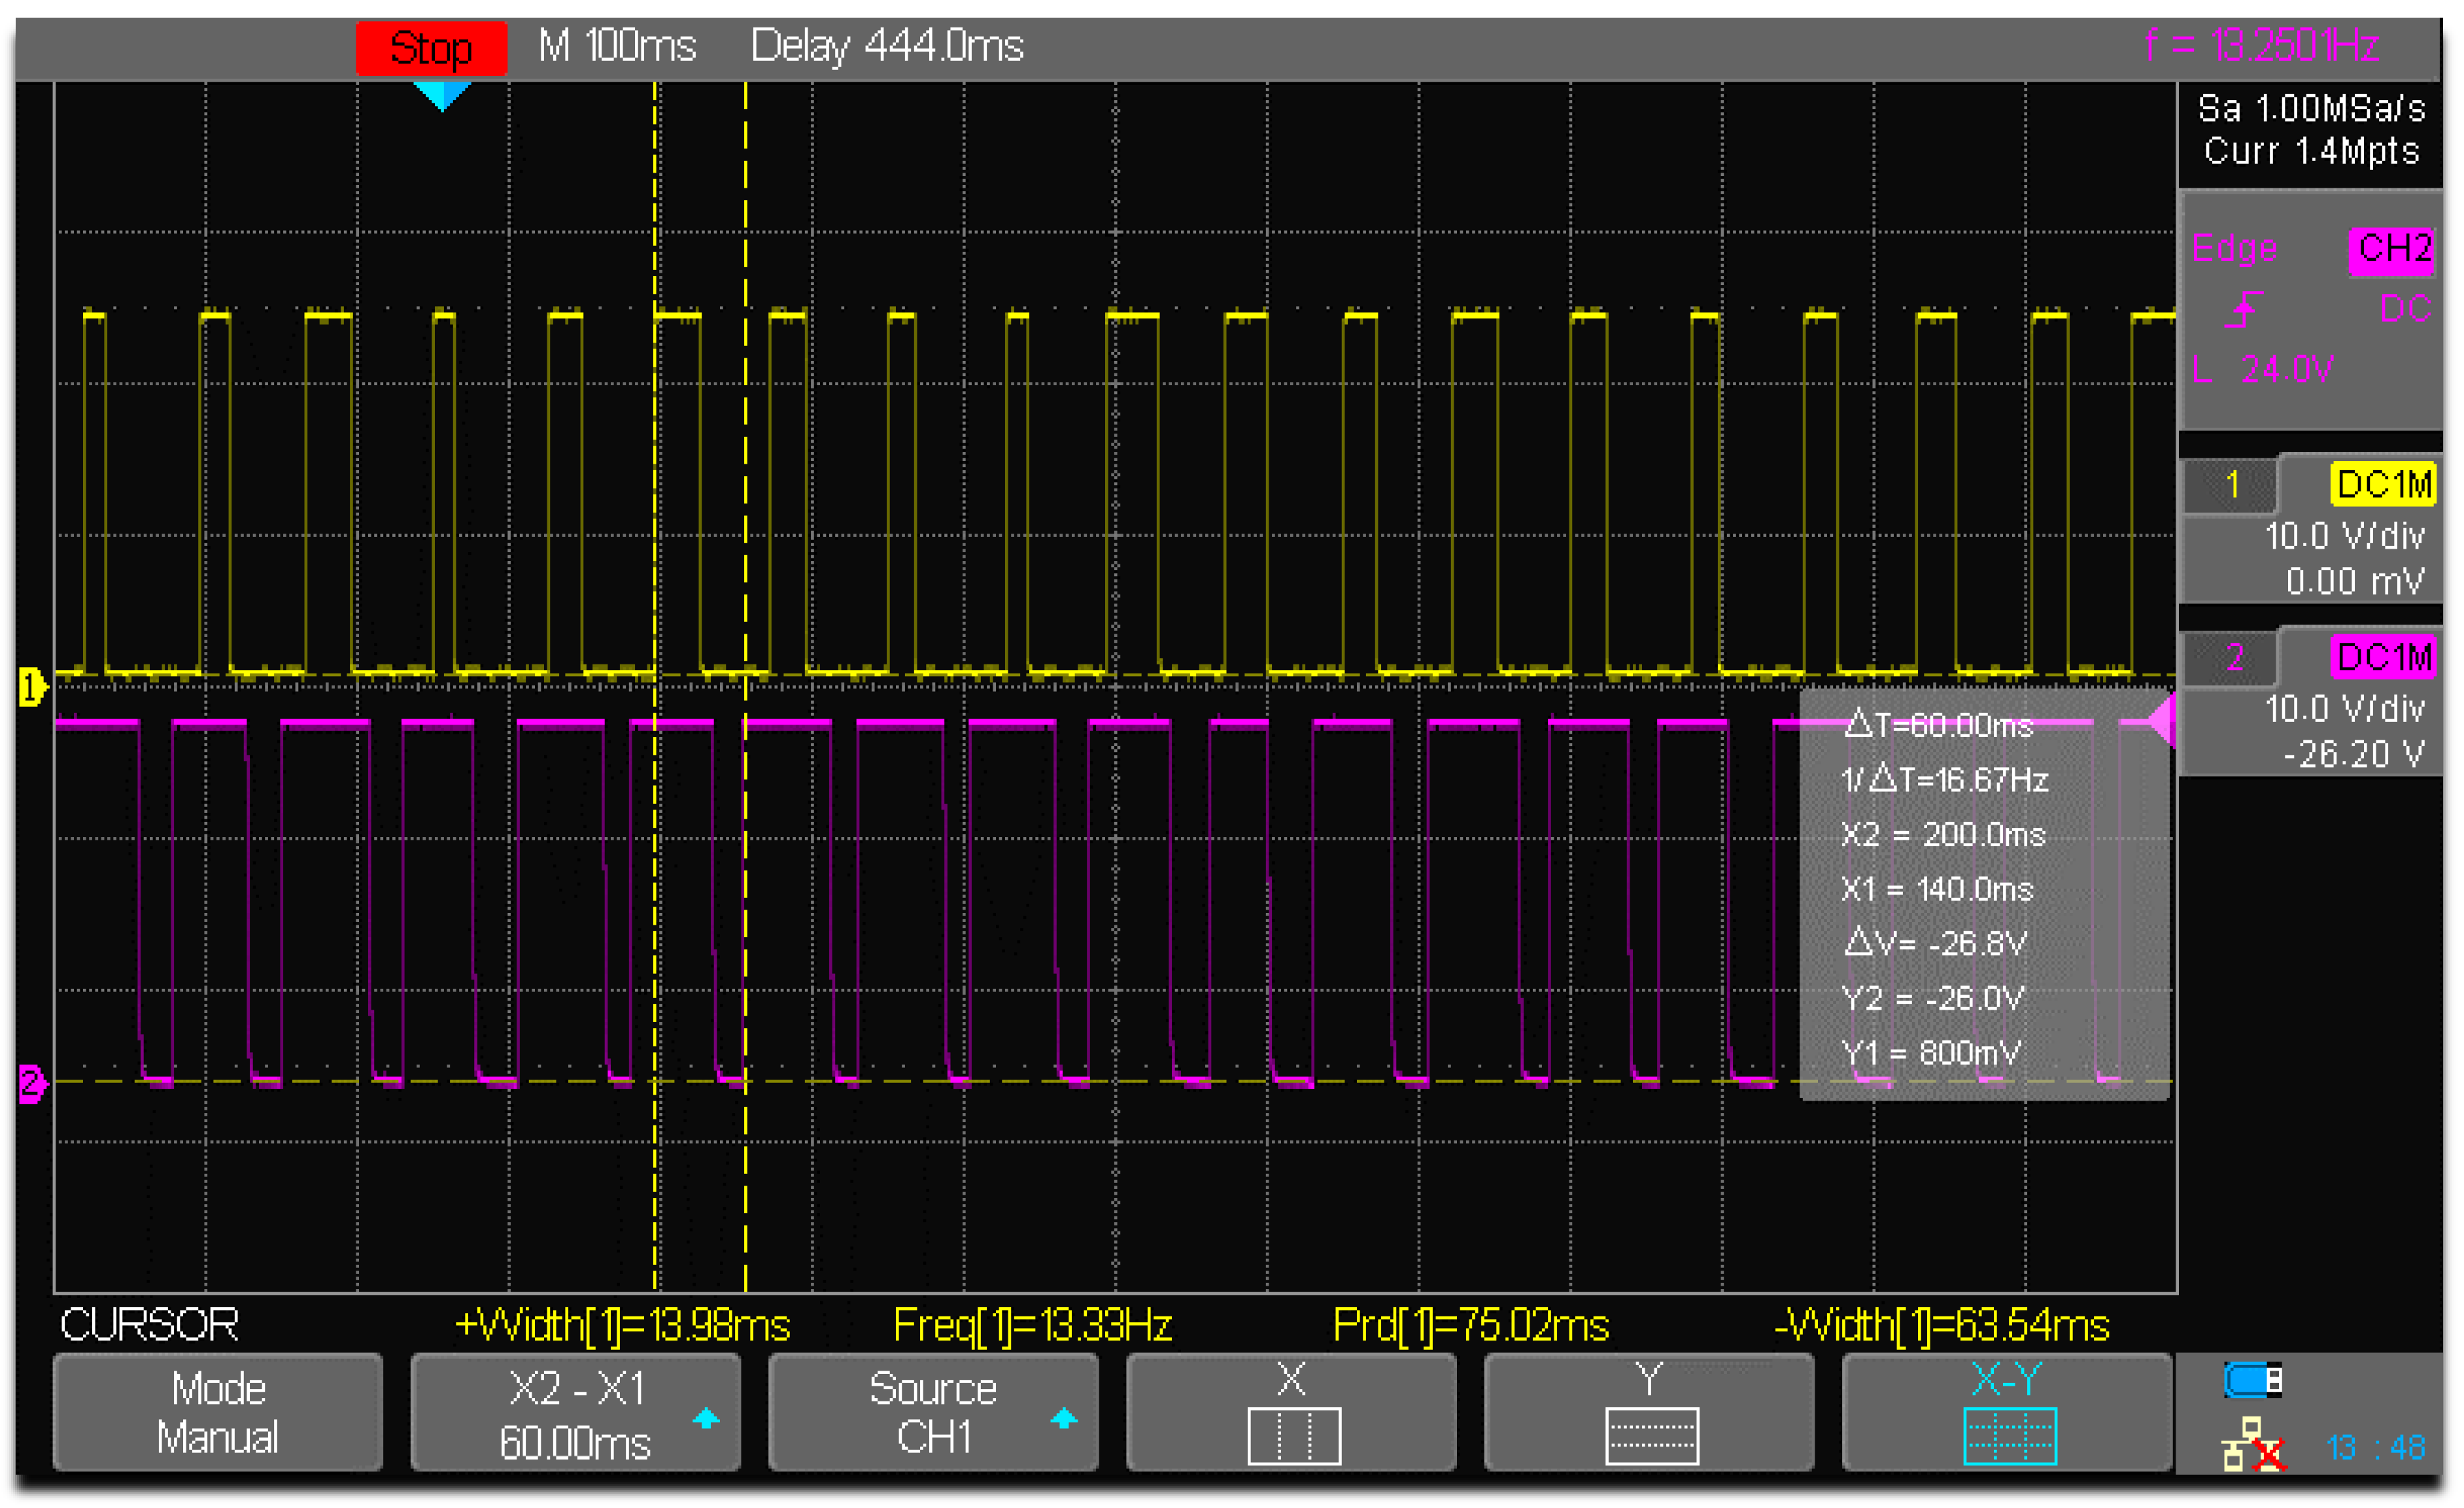Click the magenta trigger level arrow marker
The width and height of the screenshot is (2464, 1508).
pyautogui.click(x=2162, y=721)
